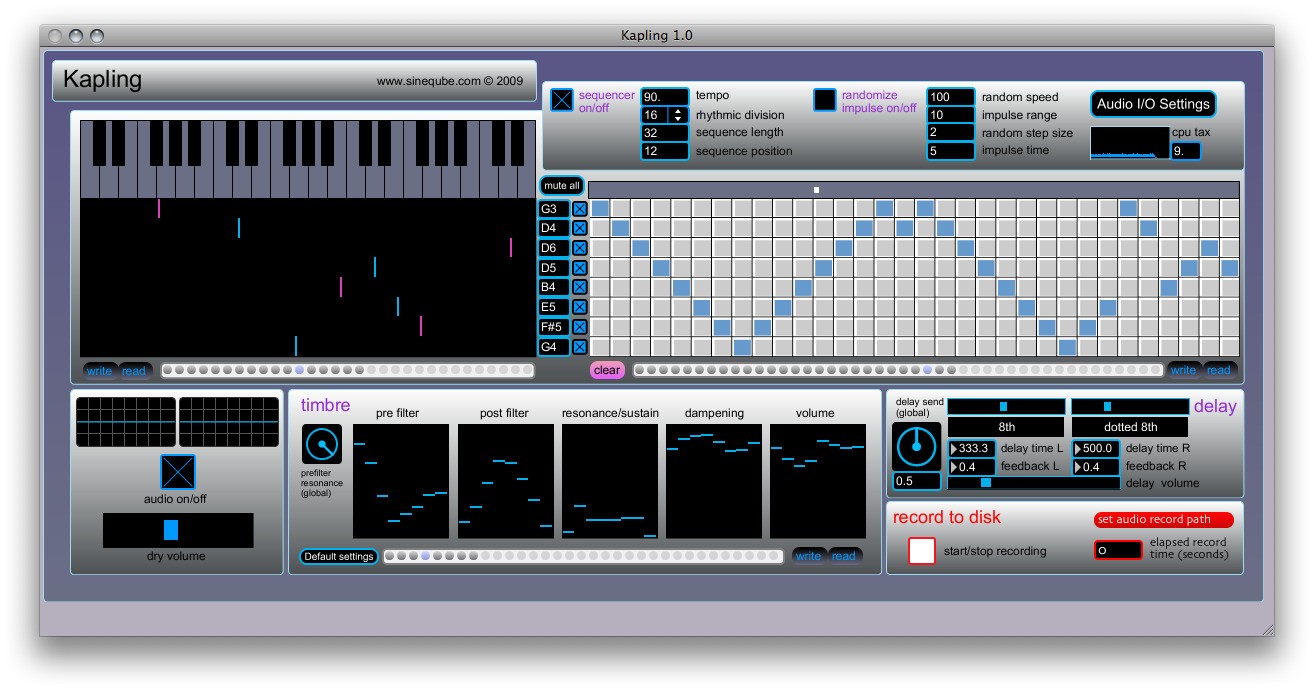Toggle mute box for the E5 row
Screen dimensions: 1314x691
[x=579, y=307]
